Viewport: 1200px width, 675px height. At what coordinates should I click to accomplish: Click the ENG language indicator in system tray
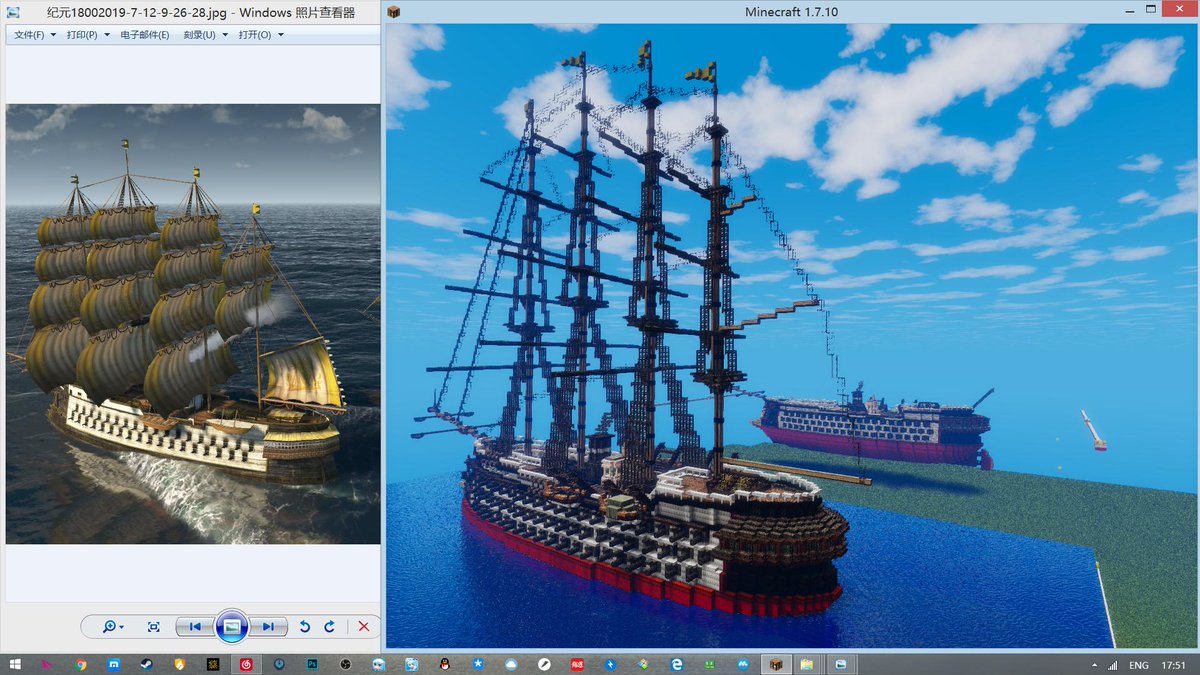pos(1138,664)
